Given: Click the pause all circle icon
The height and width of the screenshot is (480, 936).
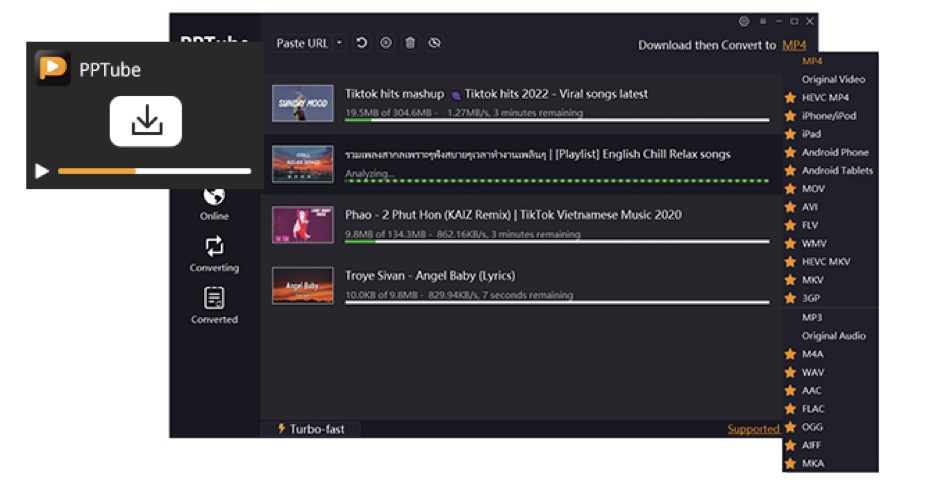Looking at the screenshot, I should (386, 43).
